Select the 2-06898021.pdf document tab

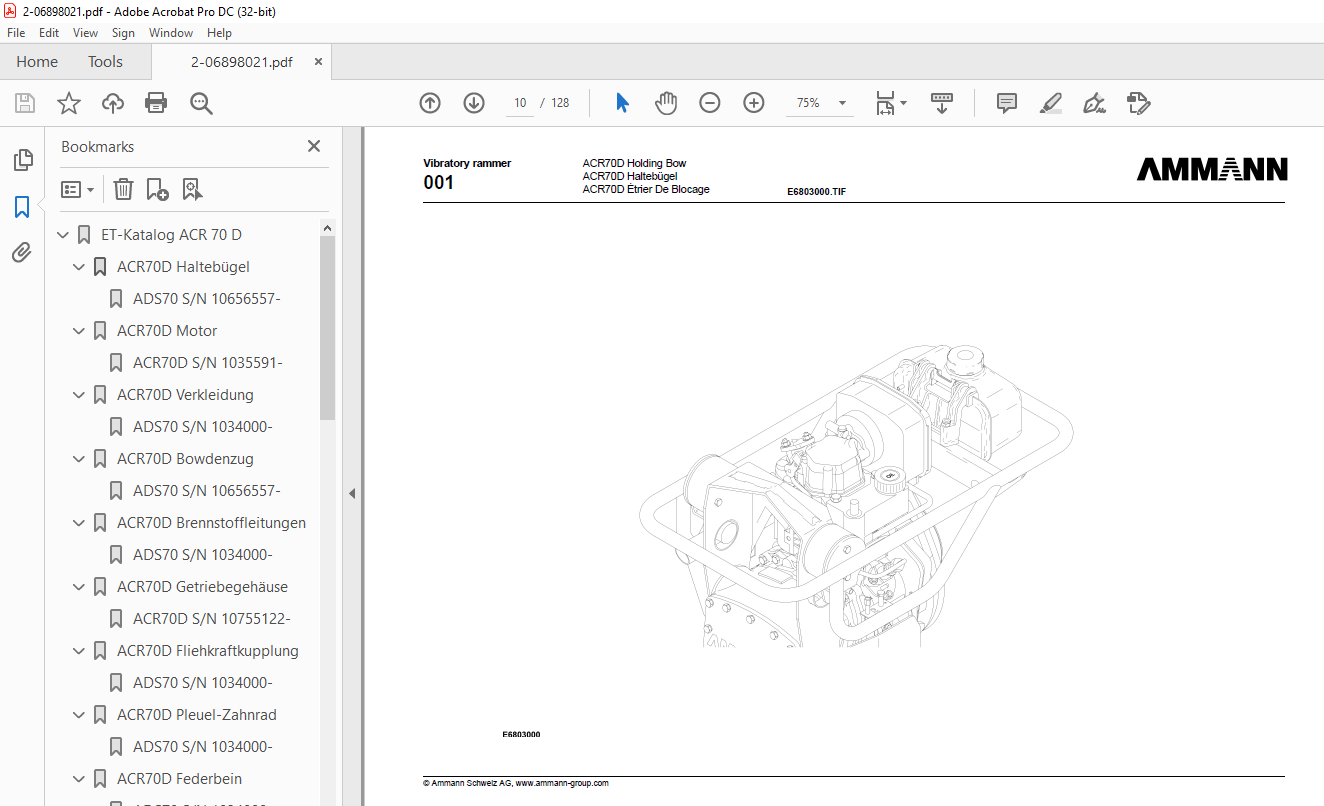tap(242, 62)
